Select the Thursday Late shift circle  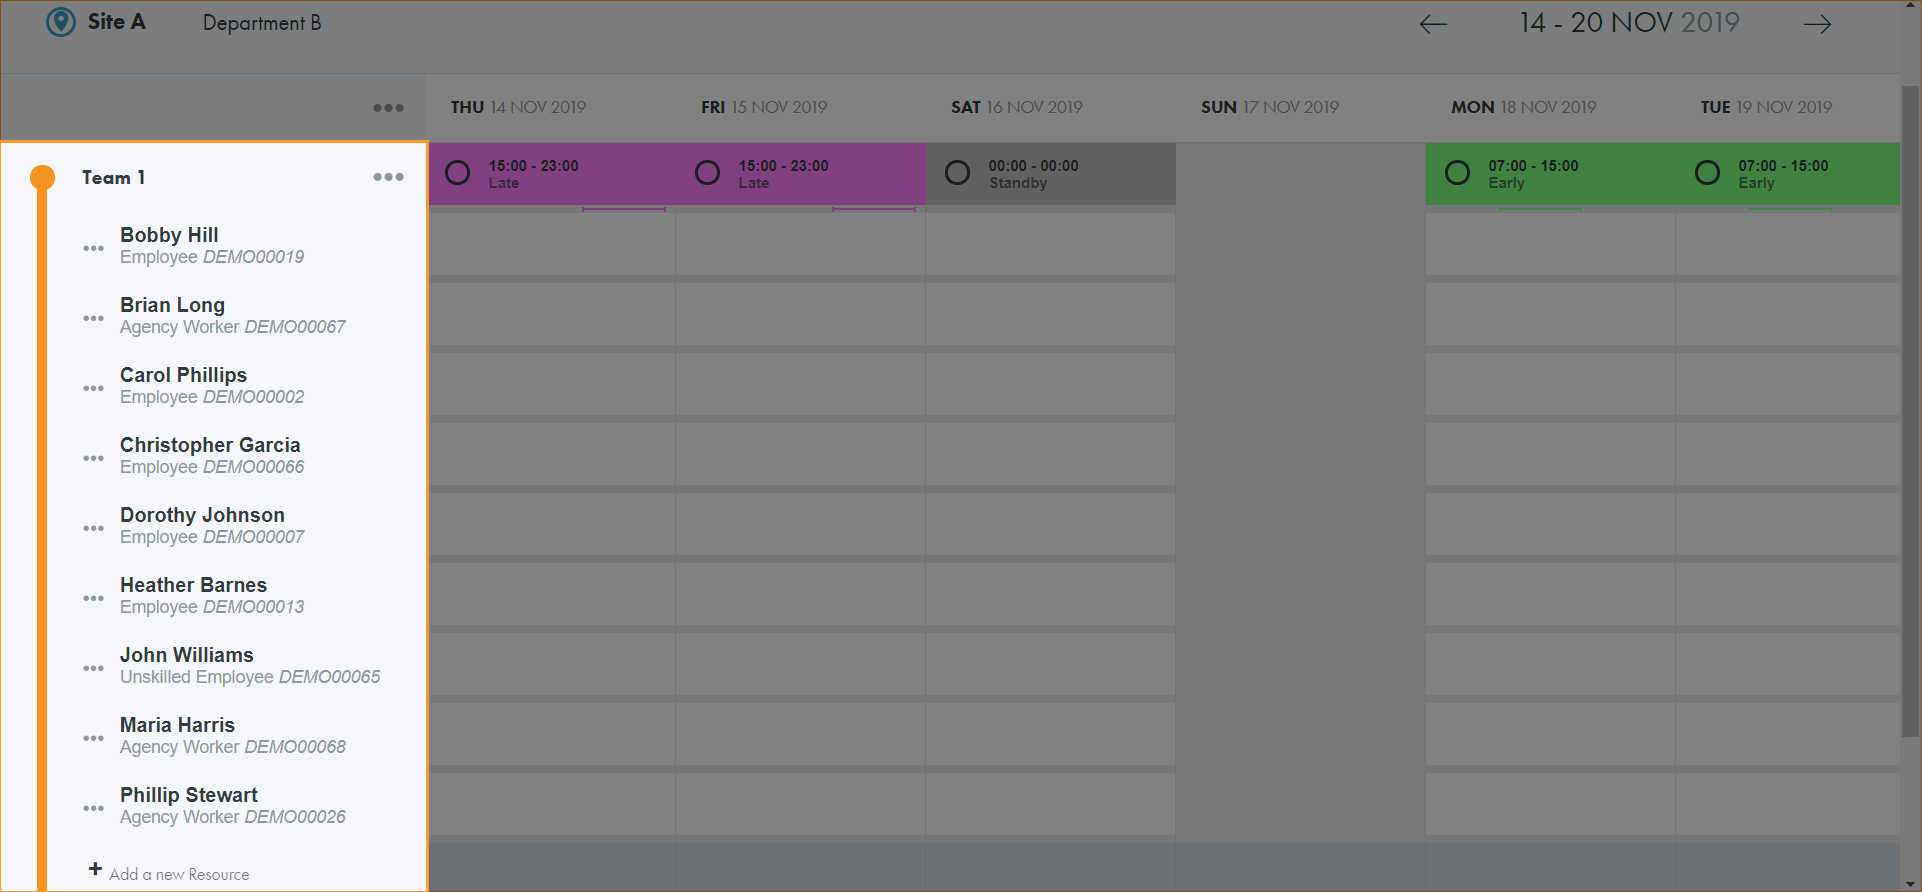(458, 173)
